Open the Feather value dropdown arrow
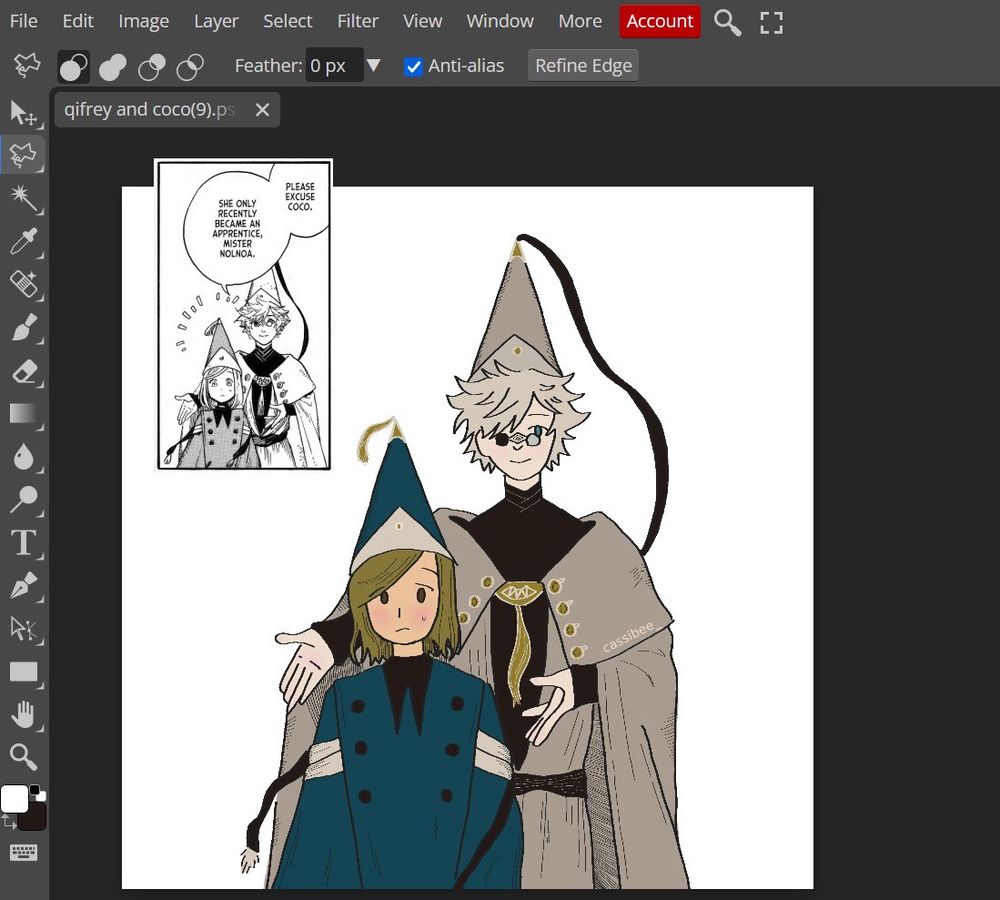Viewport: 1000px width, 900px height. tap(374, 65)
